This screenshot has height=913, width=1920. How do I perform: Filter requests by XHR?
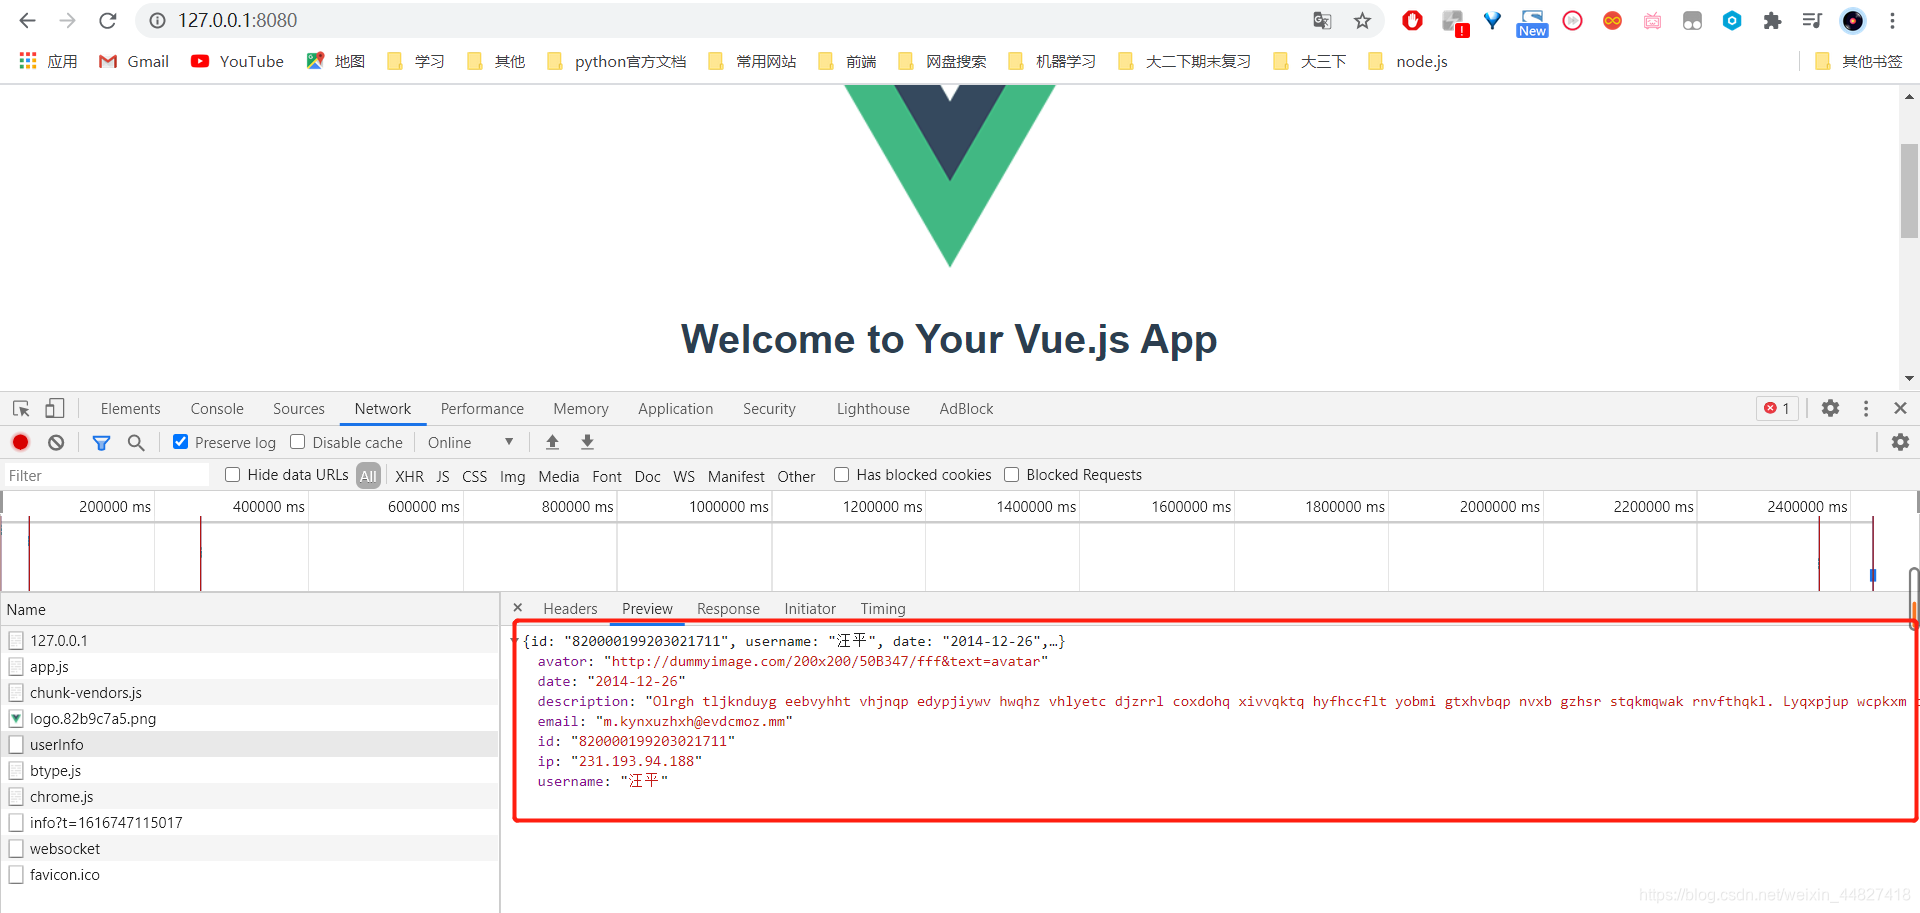(409, 476)
